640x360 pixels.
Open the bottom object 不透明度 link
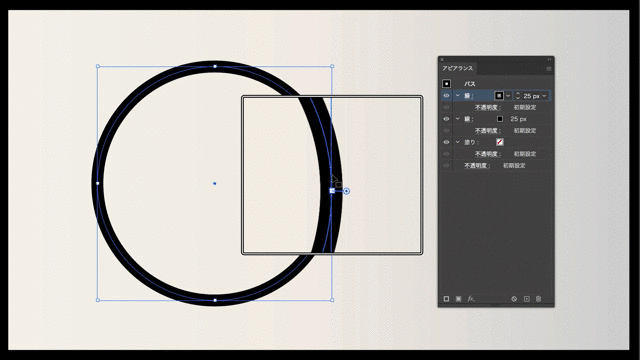tap(477, 166)
